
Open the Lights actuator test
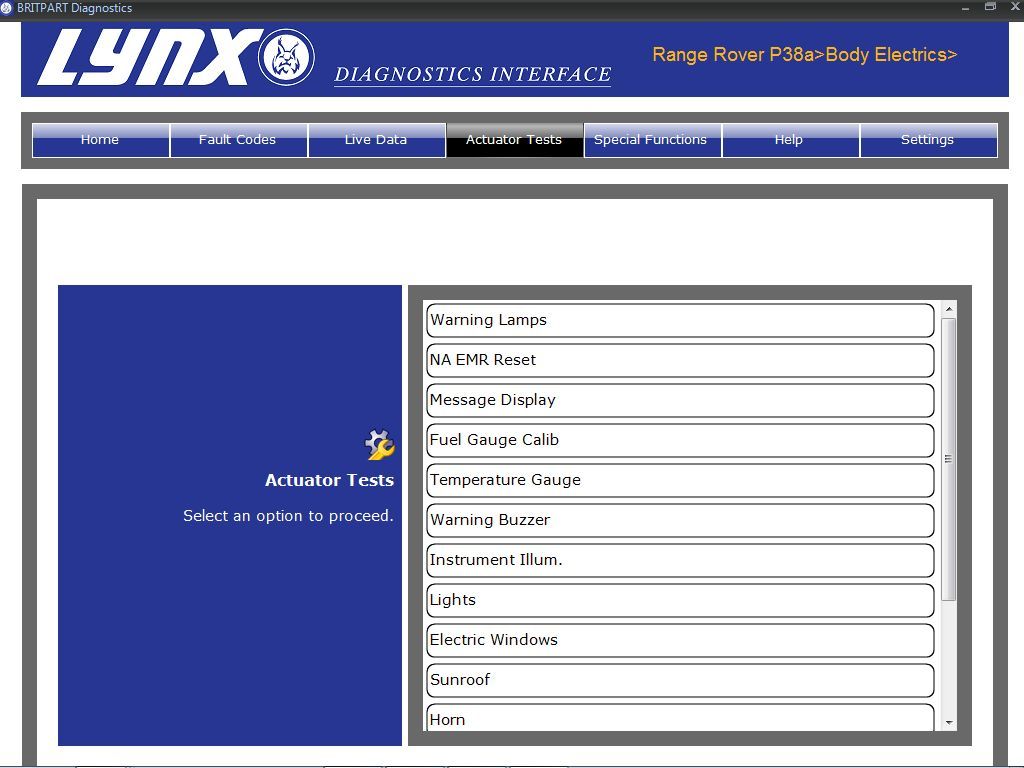680,600
